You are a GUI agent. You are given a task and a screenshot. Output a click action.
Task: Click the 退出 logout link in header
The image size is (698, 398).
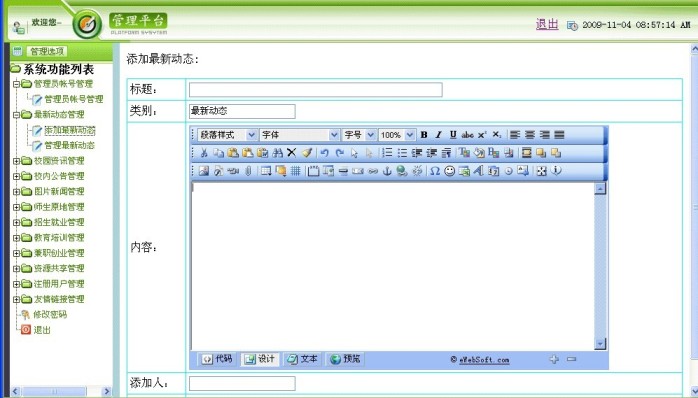(x=547, y=24)
